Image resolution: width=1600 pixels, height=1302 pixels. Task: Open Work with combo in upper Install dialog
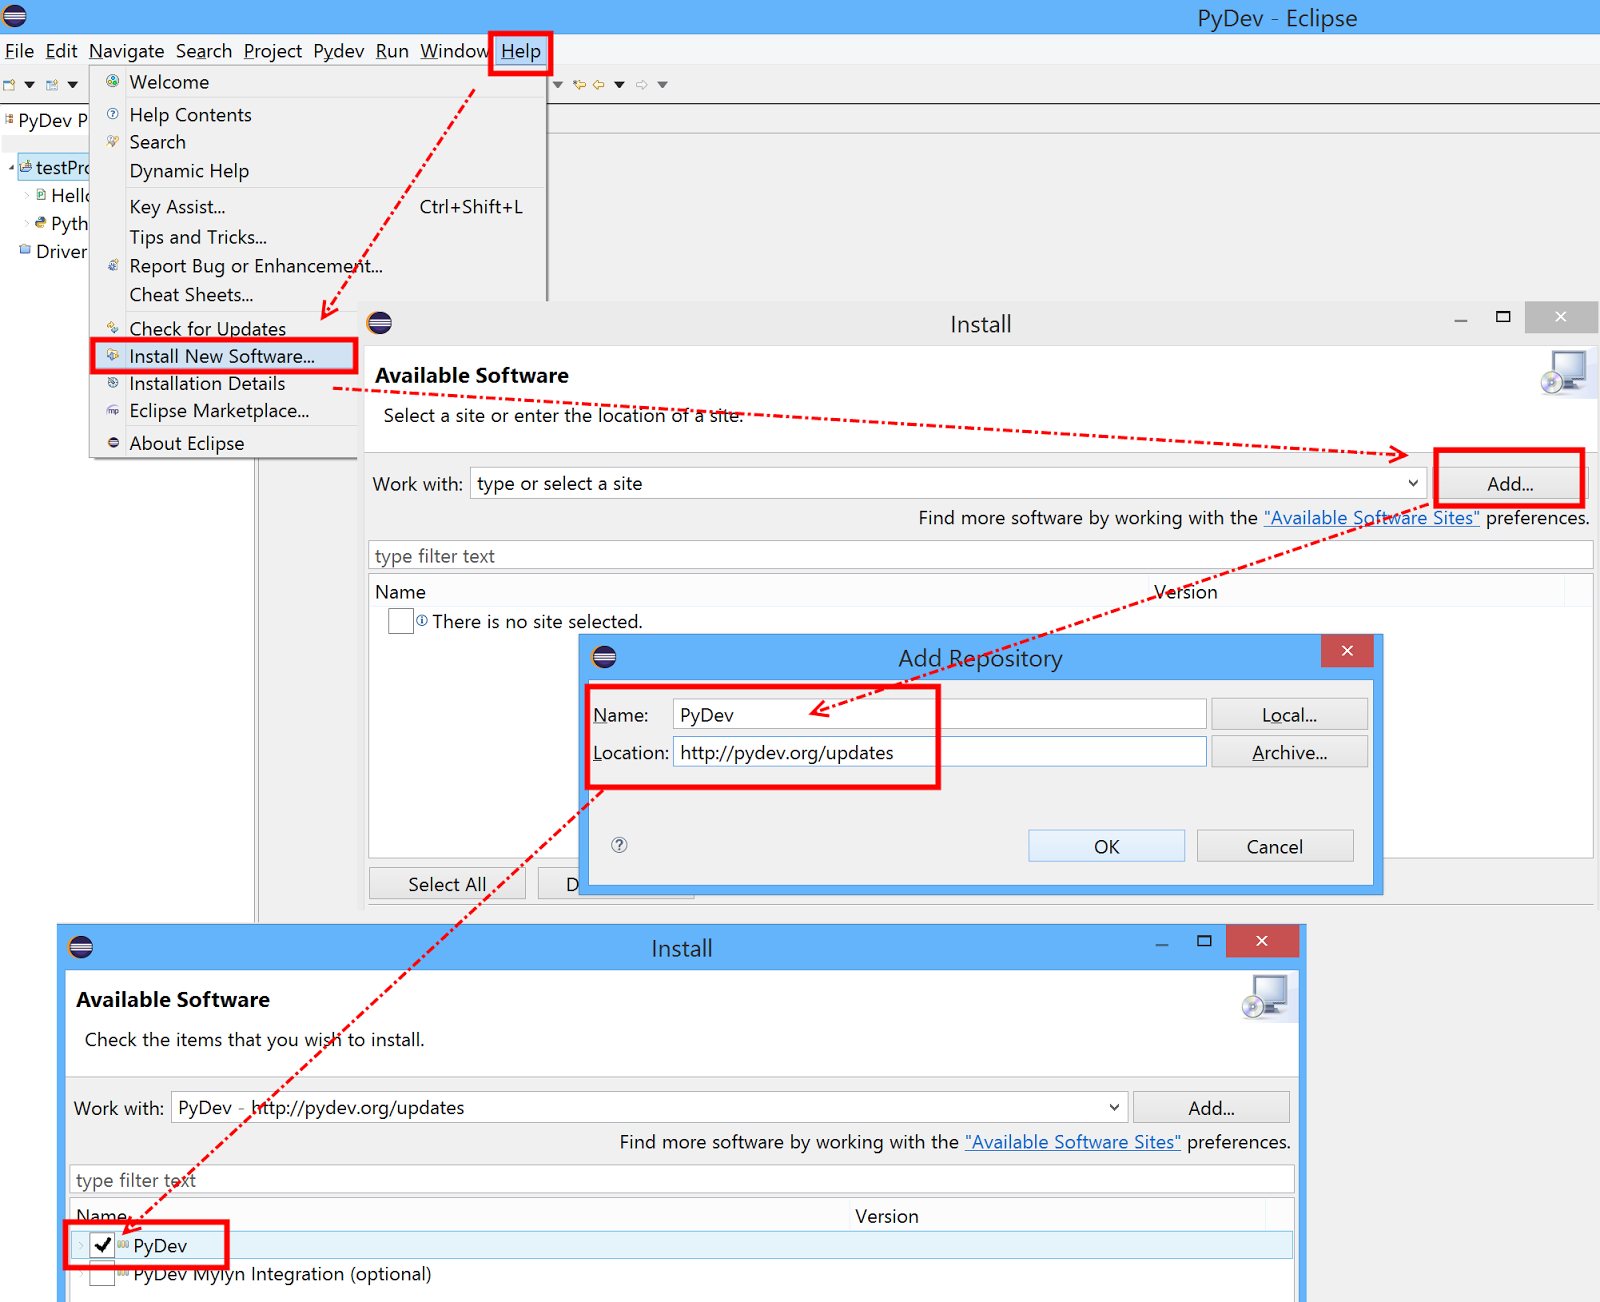click(x=1413, y=483)
